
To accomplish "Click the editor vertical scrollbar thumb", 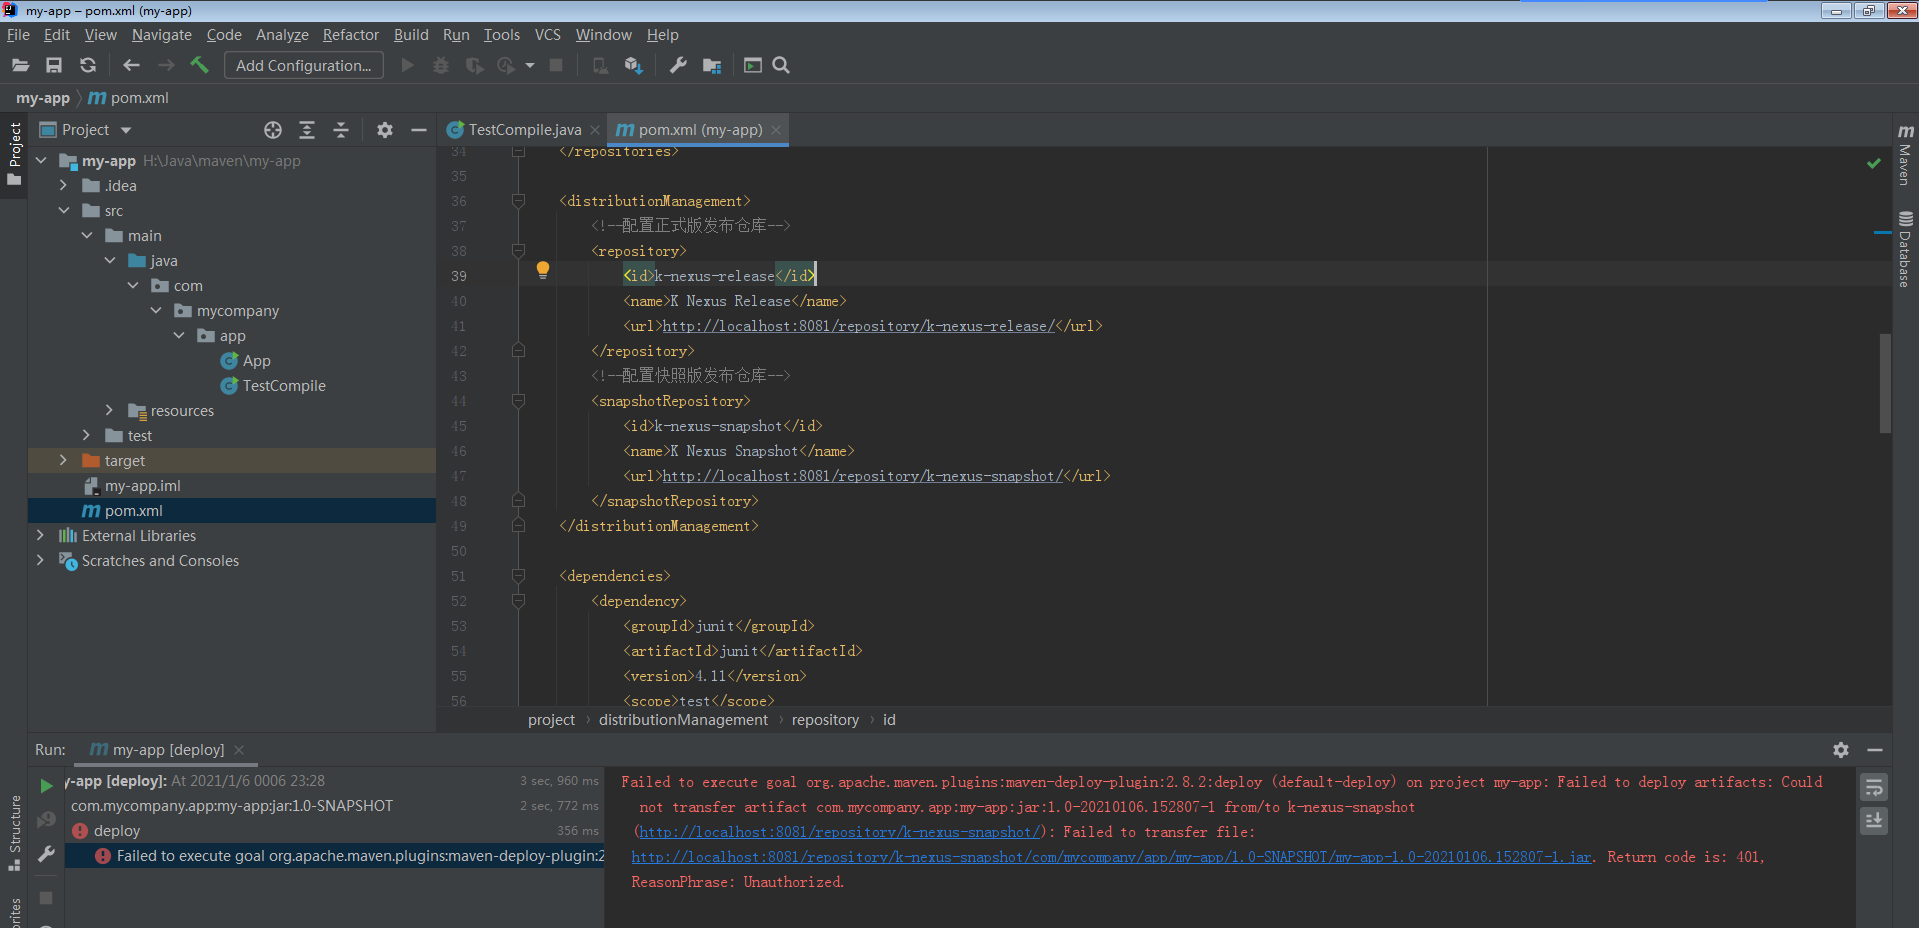I will point(1885,382).
